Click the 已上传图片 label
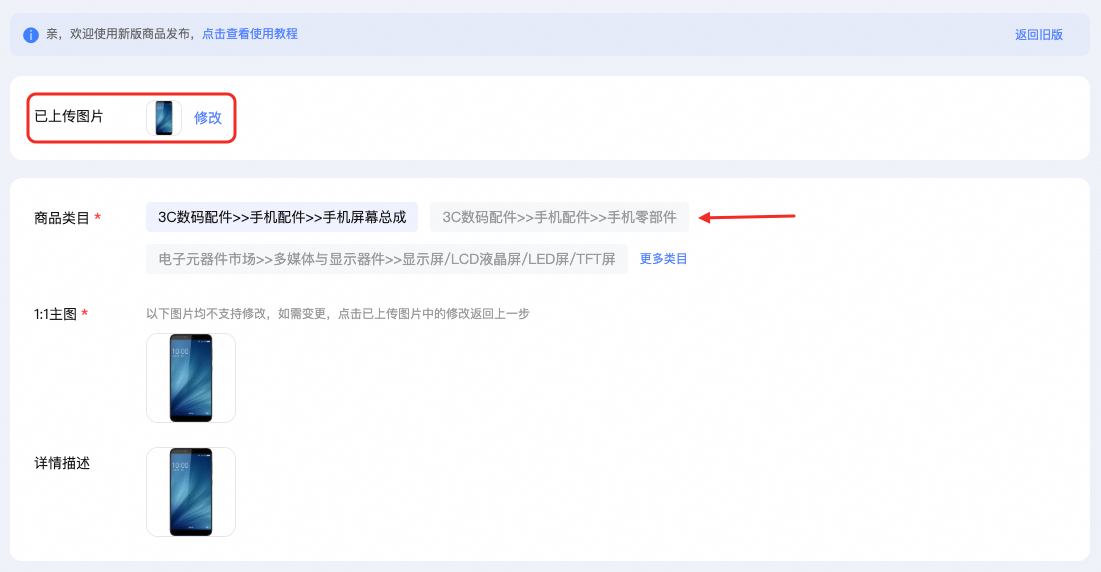The width and height of the screenshot is (1101, 572). click(69, 117)
